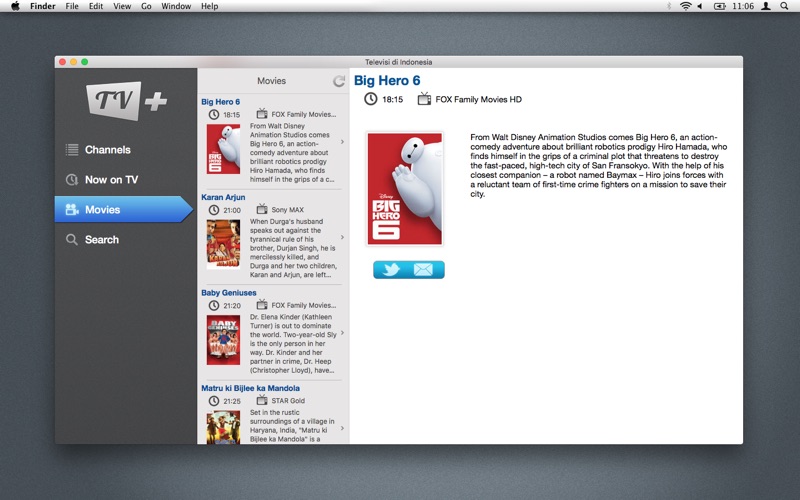Click the large Big Hero 6 poster

405,189
